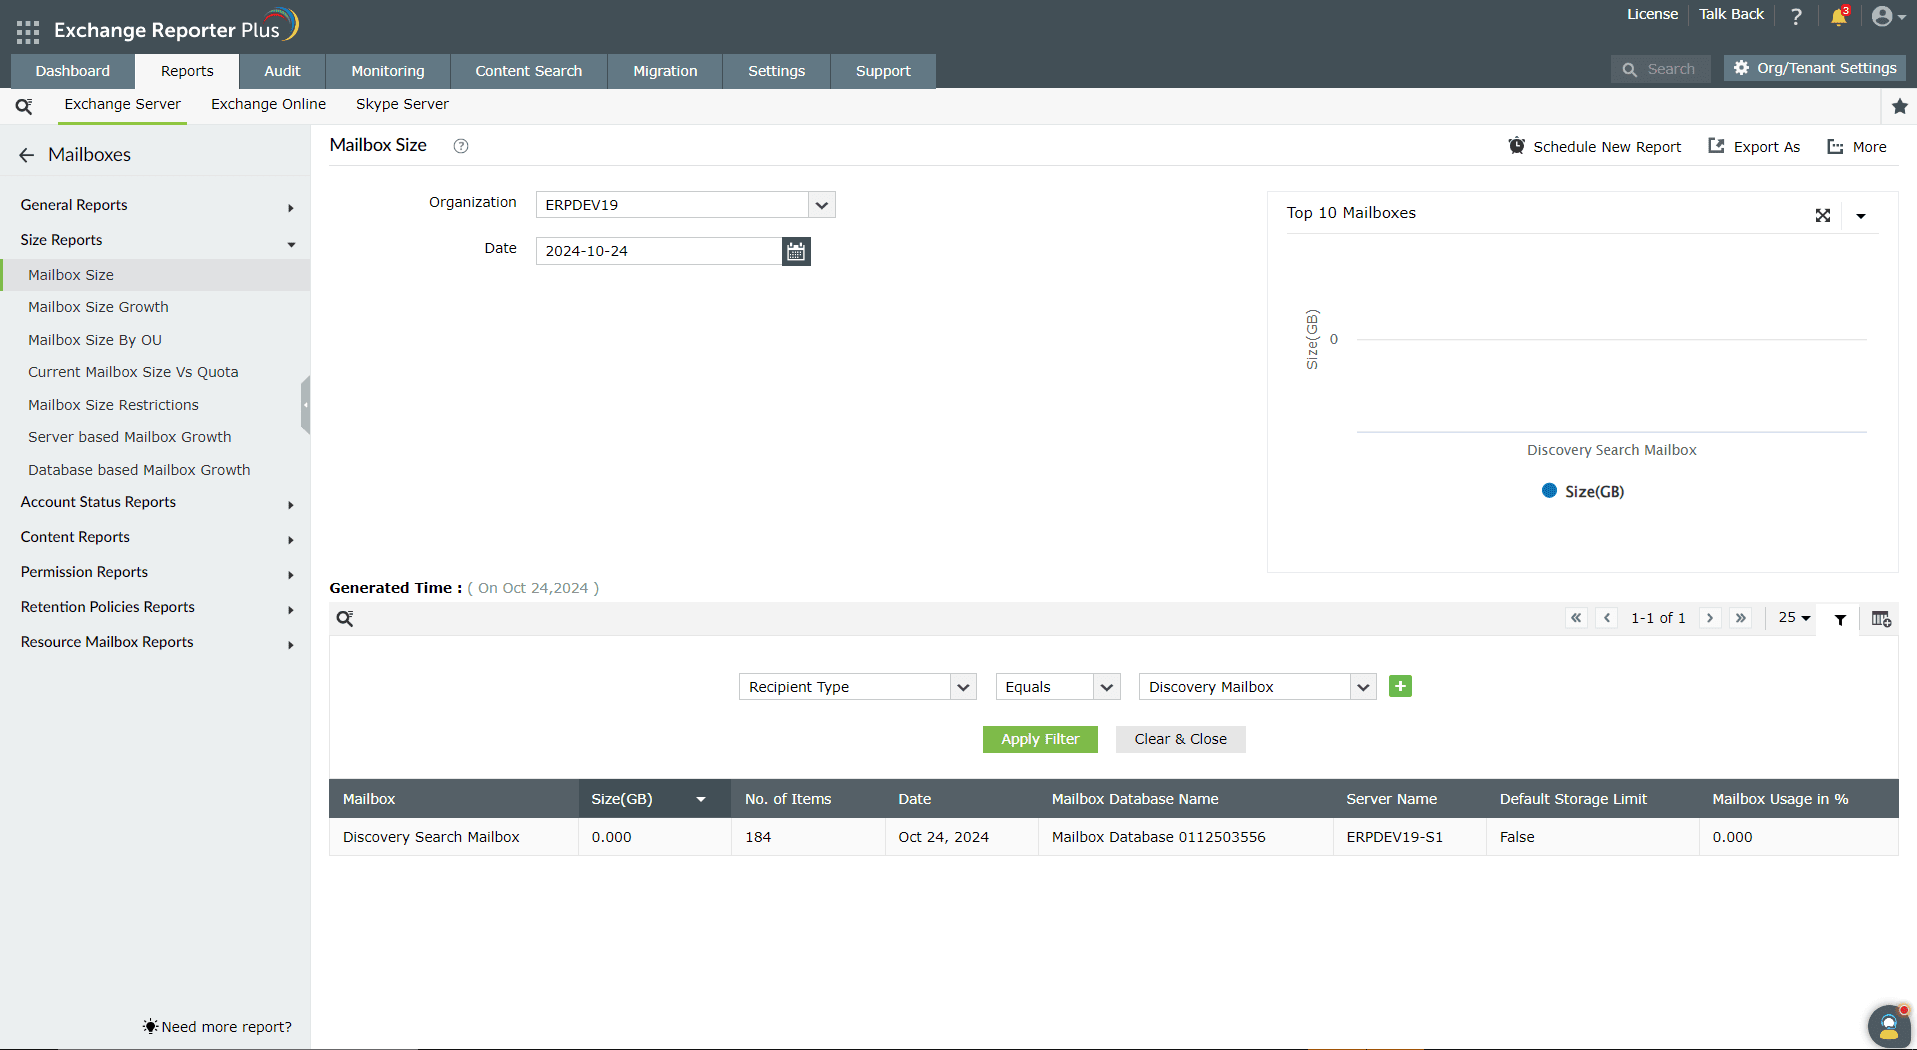Screen dimensions: 1917x1050
Task: Expand Account Status Reports section
Action: [x=155, y=502]
